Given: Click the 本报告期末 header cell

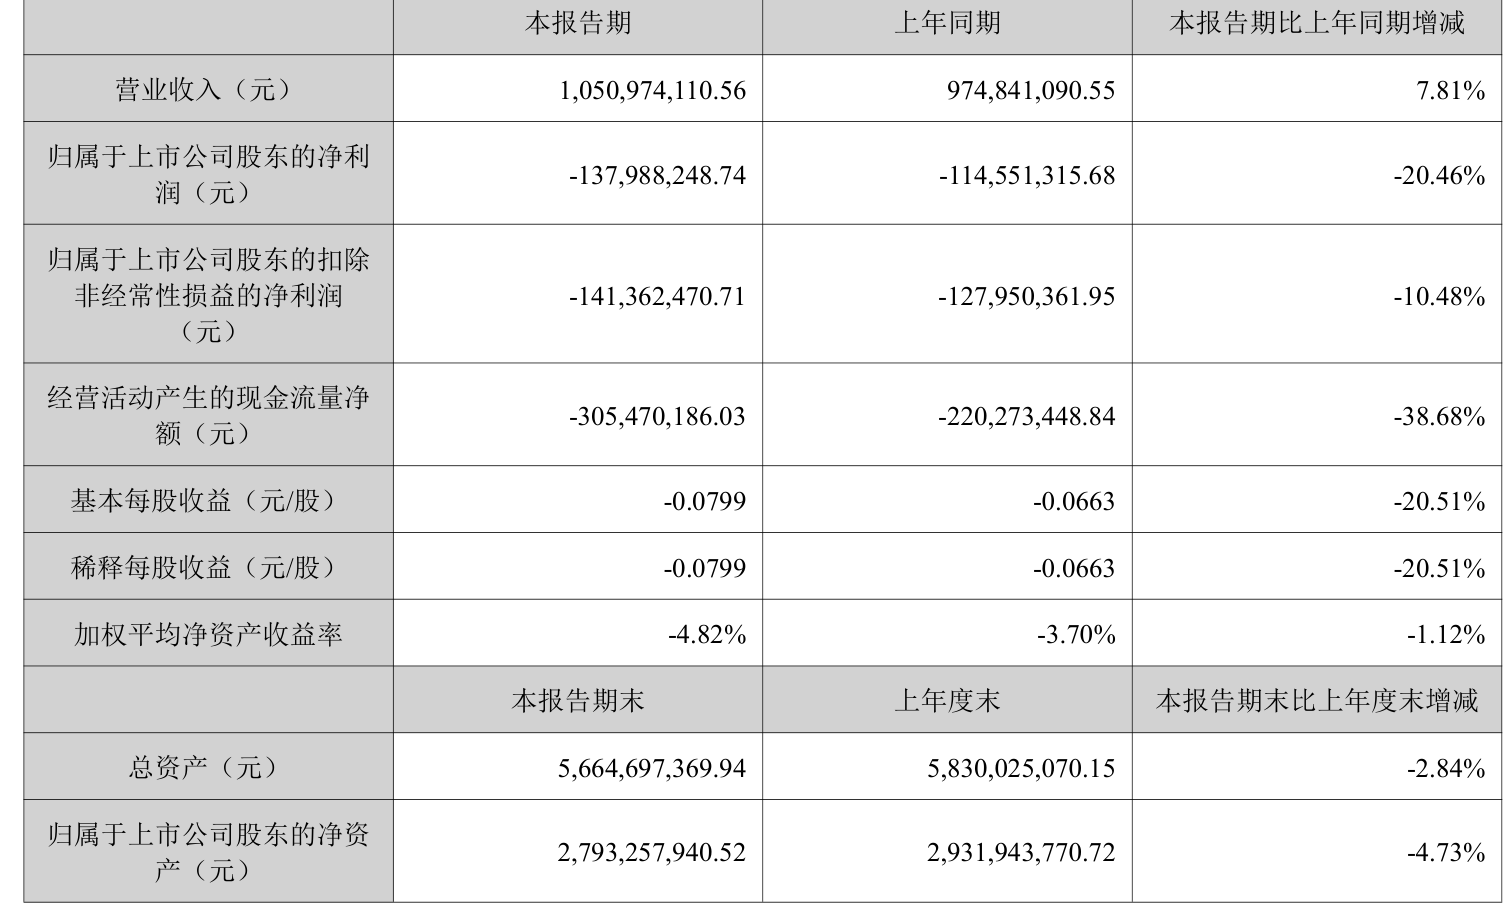Looking at the screenshot, I should 577,700.
